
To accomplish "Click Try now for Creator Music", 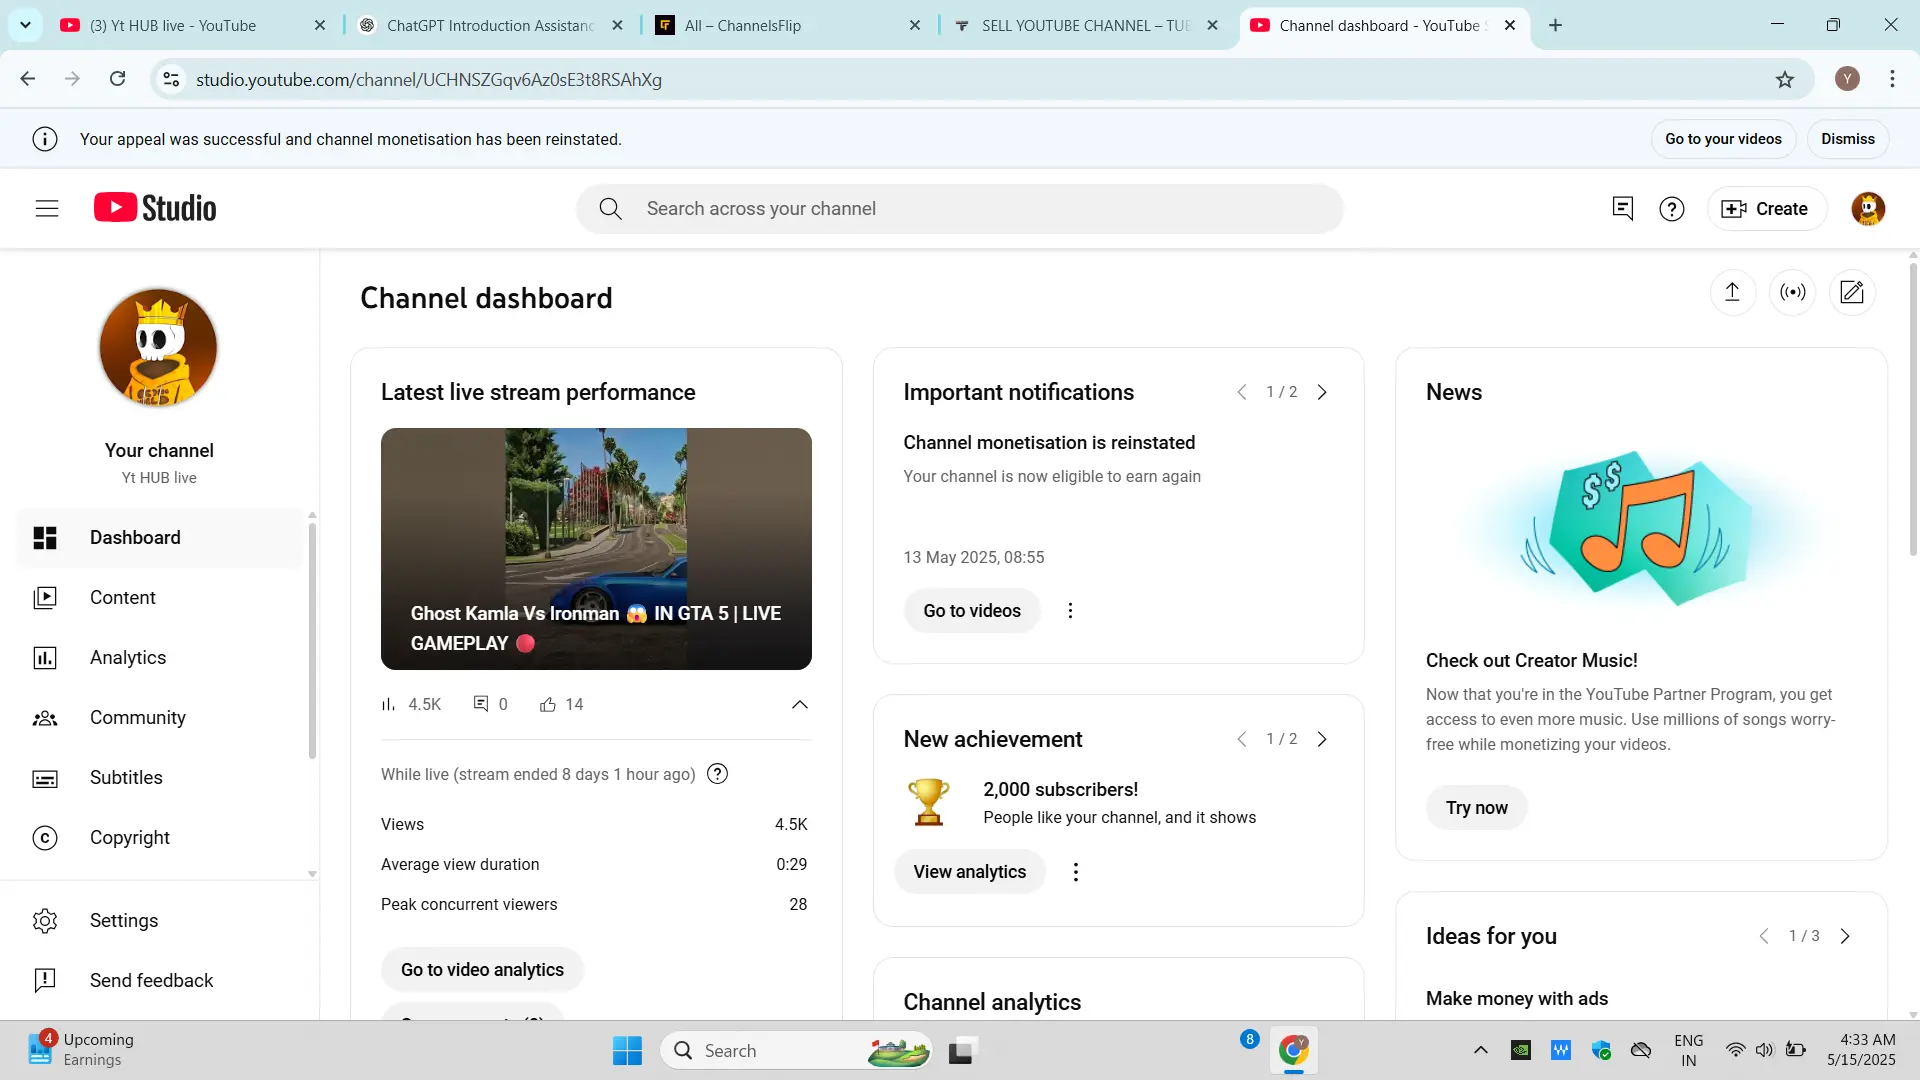I will pyautogui.click(x=1476, y=808).
